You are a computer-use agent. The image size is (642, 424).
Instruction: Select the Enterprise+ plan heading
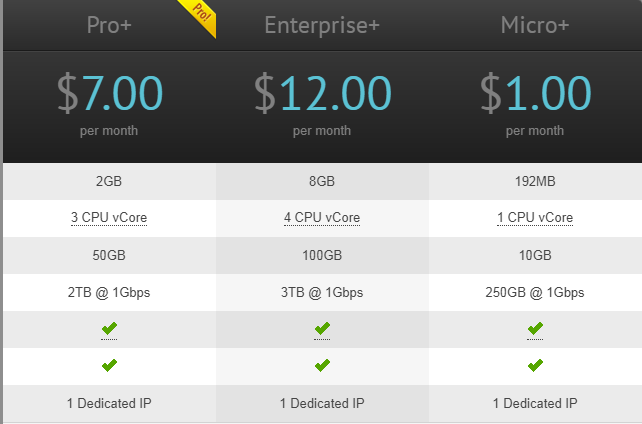coord(322,25)
